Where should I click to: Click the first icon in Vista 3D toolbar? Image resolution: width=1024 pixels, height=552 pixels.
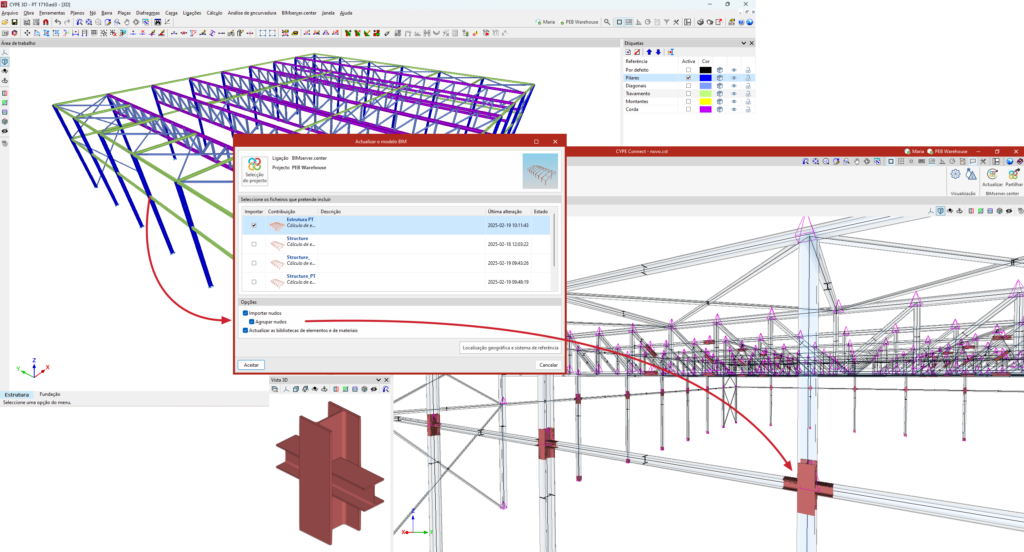[x=275, y=389]
